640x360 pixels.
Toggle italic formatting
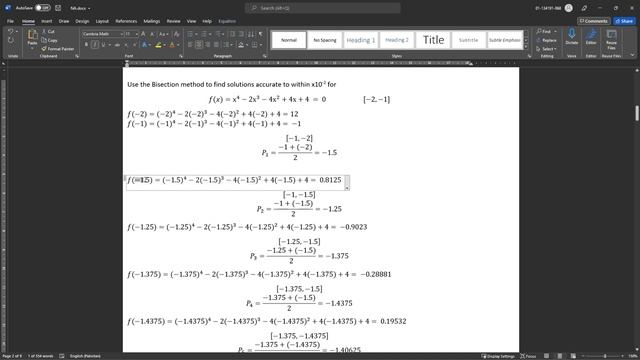[95, 45]
